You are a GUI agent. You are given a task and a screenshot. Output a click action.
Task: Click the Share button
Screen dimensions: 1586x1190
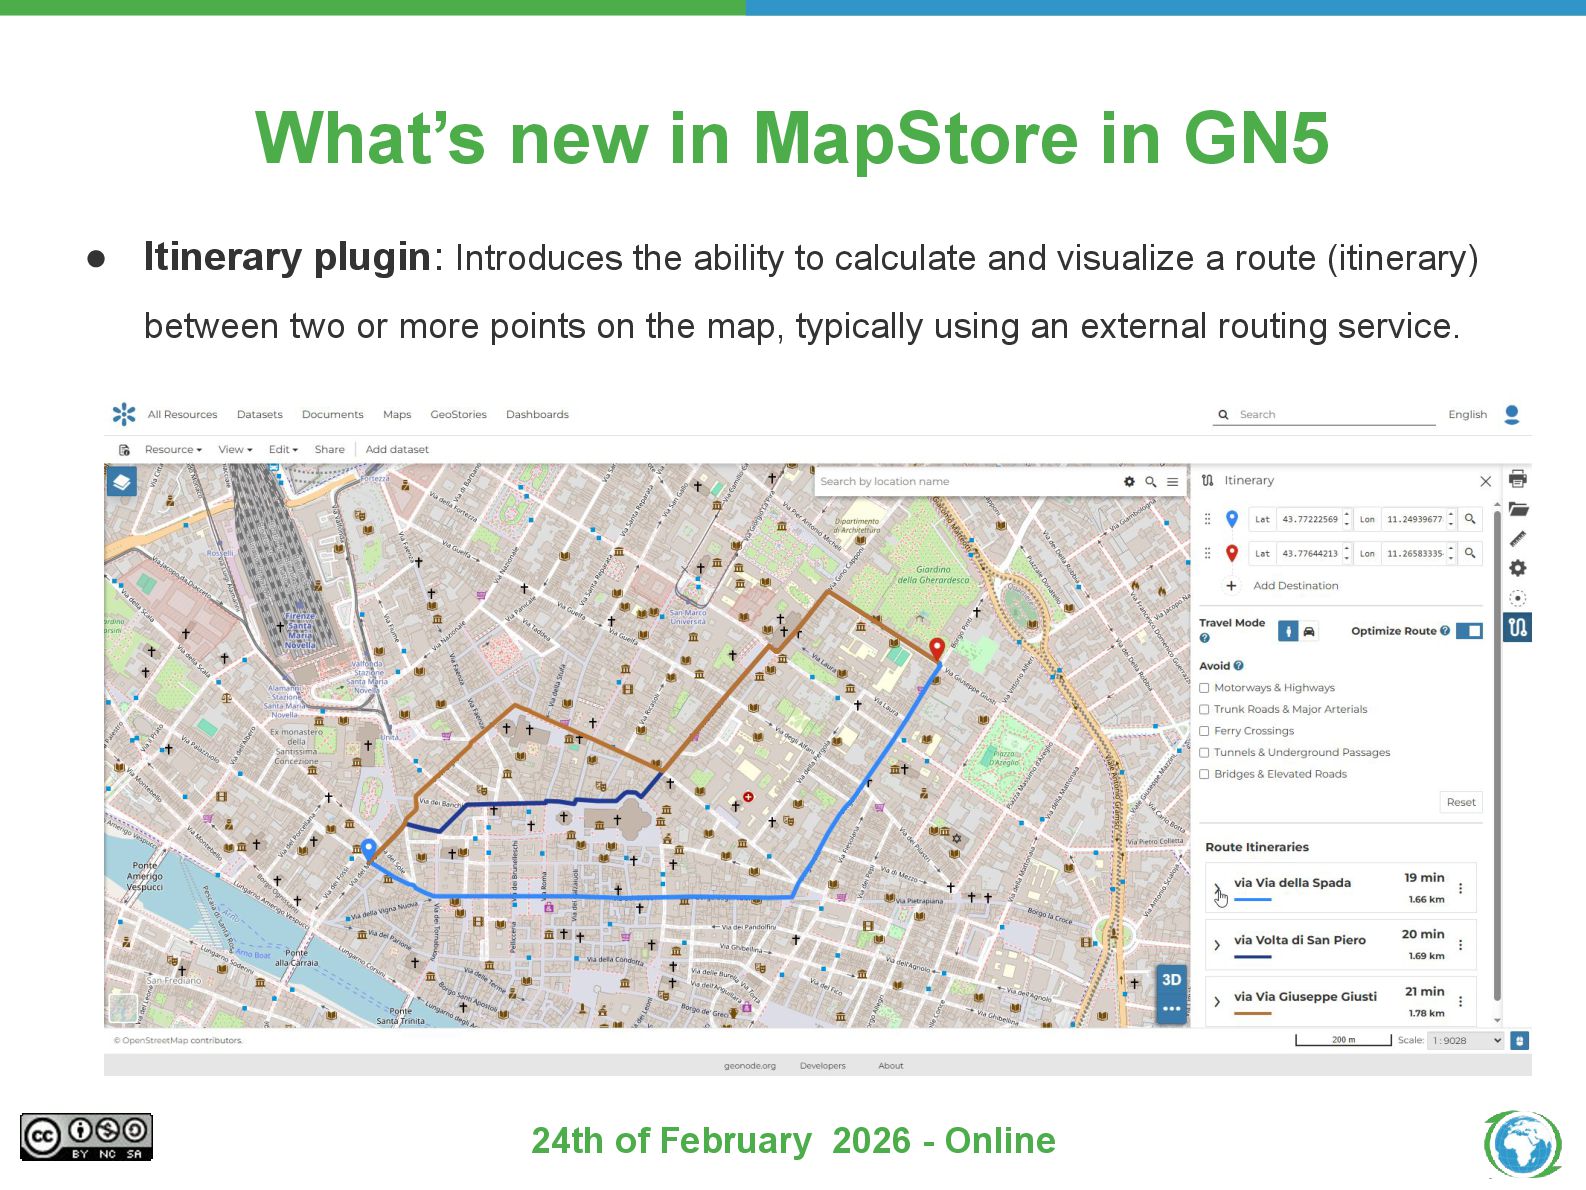(x=329, y=450)
